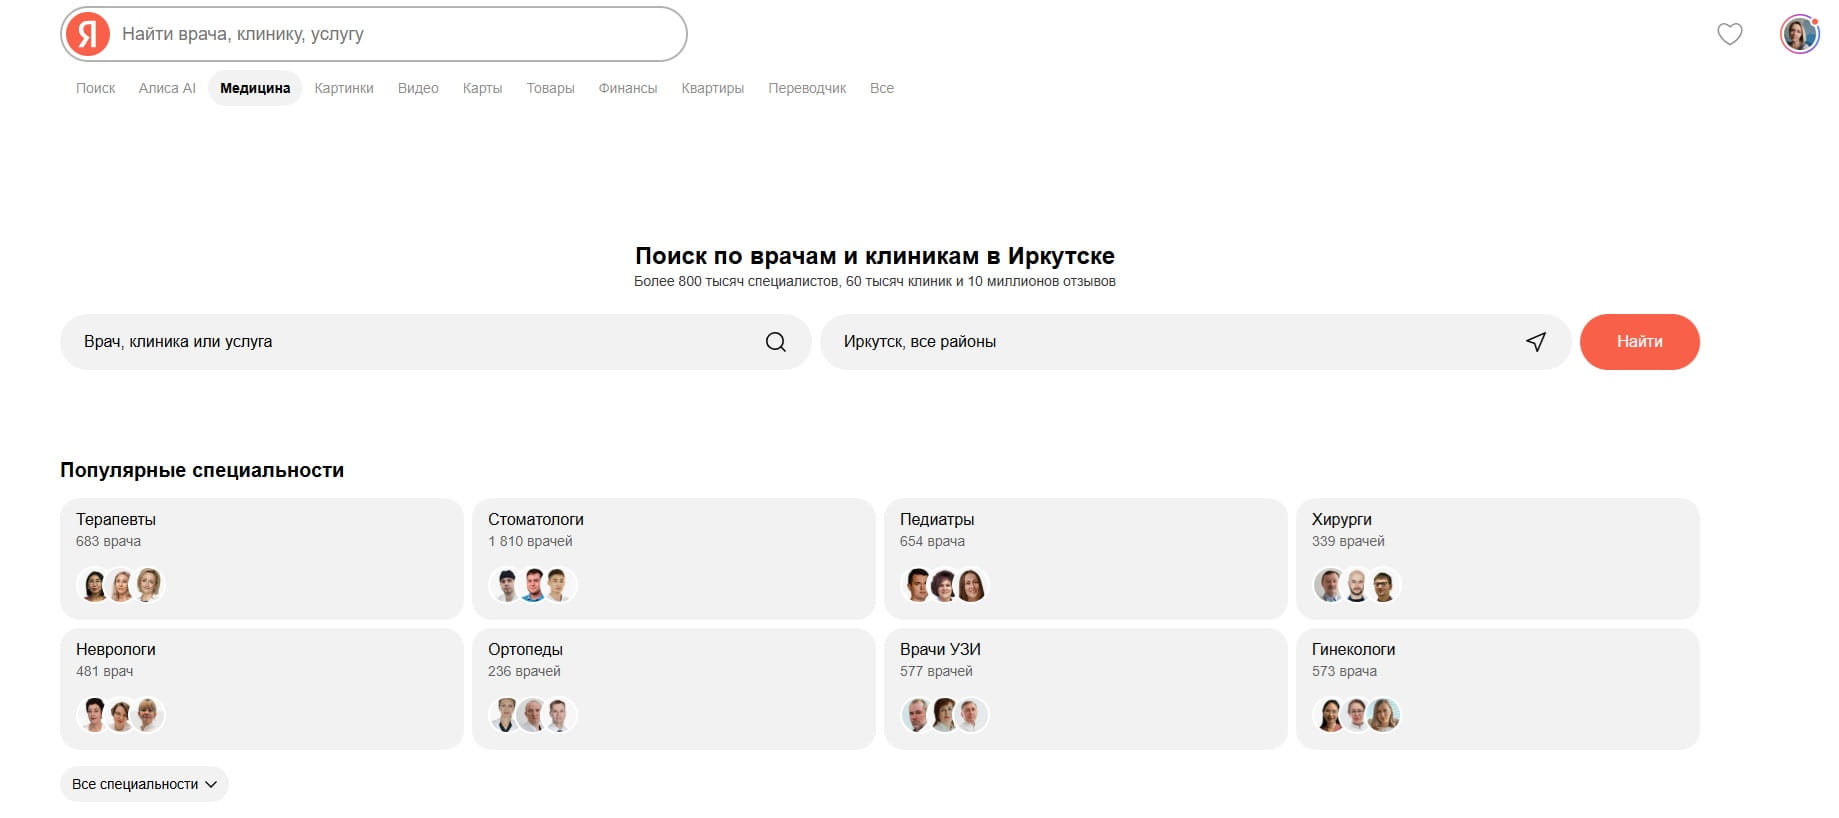Open the Все services tab
Viewport: 1839px width, 818px height.
coord(882,88)
